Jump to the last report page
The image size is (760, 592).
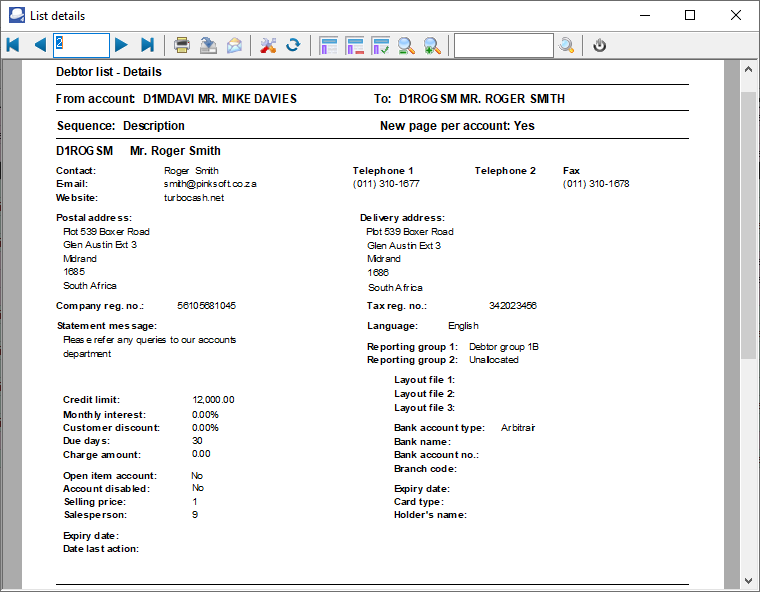coord(147,45)
